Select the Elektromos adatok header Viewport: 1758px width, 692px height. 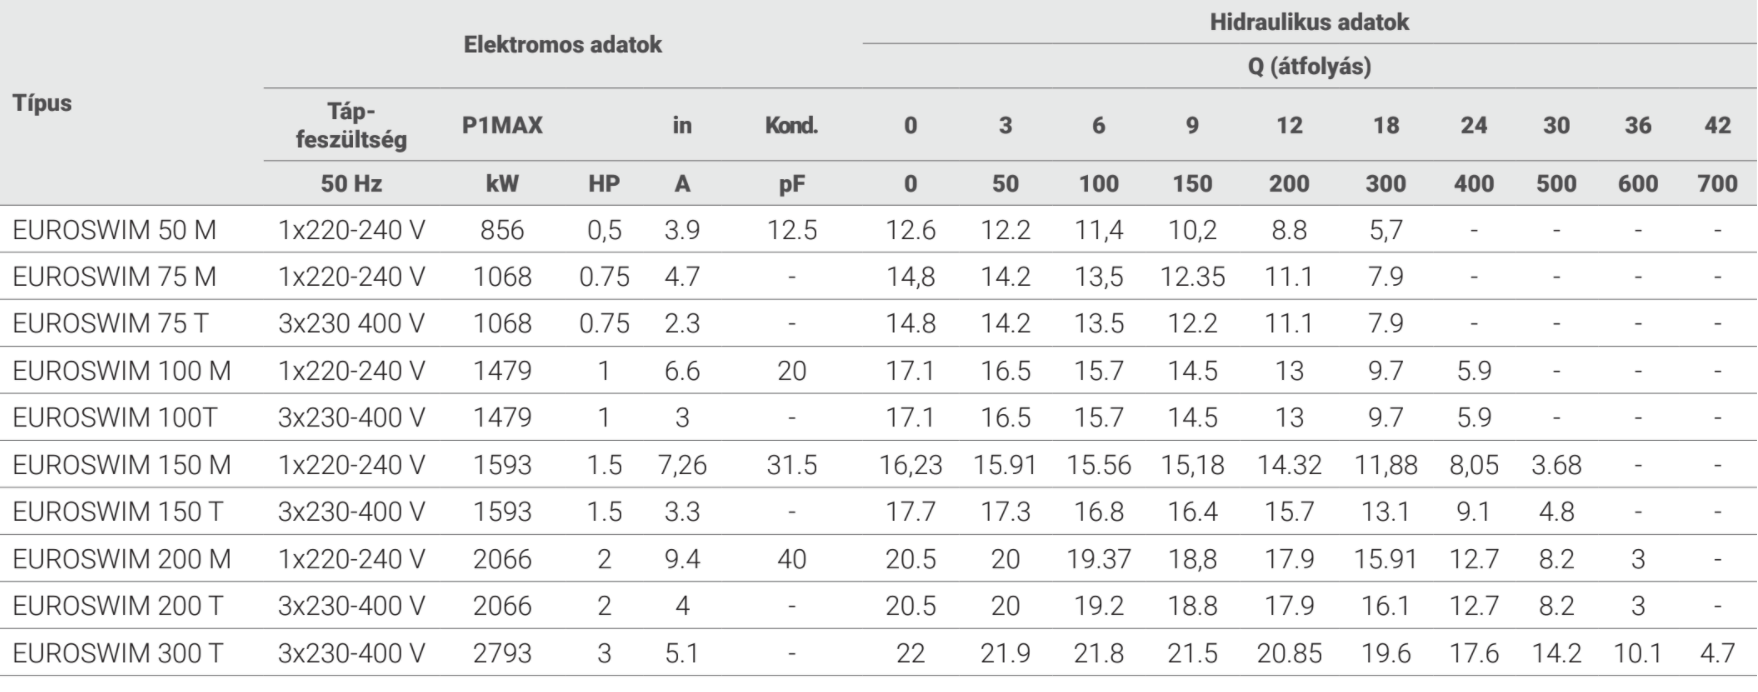click(562, 45)
